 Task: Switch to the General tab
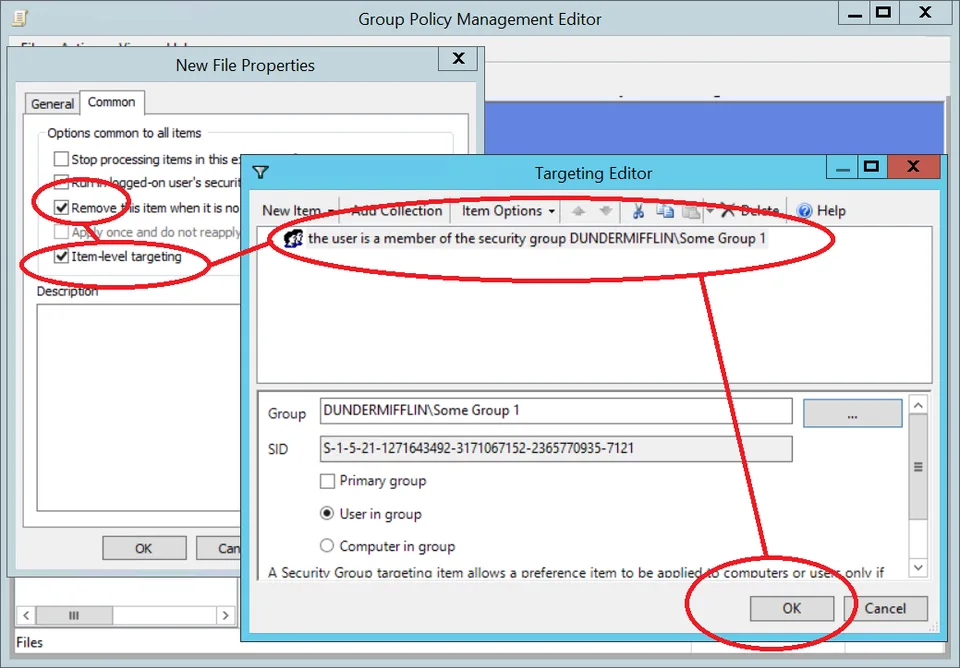click(52, 104)
